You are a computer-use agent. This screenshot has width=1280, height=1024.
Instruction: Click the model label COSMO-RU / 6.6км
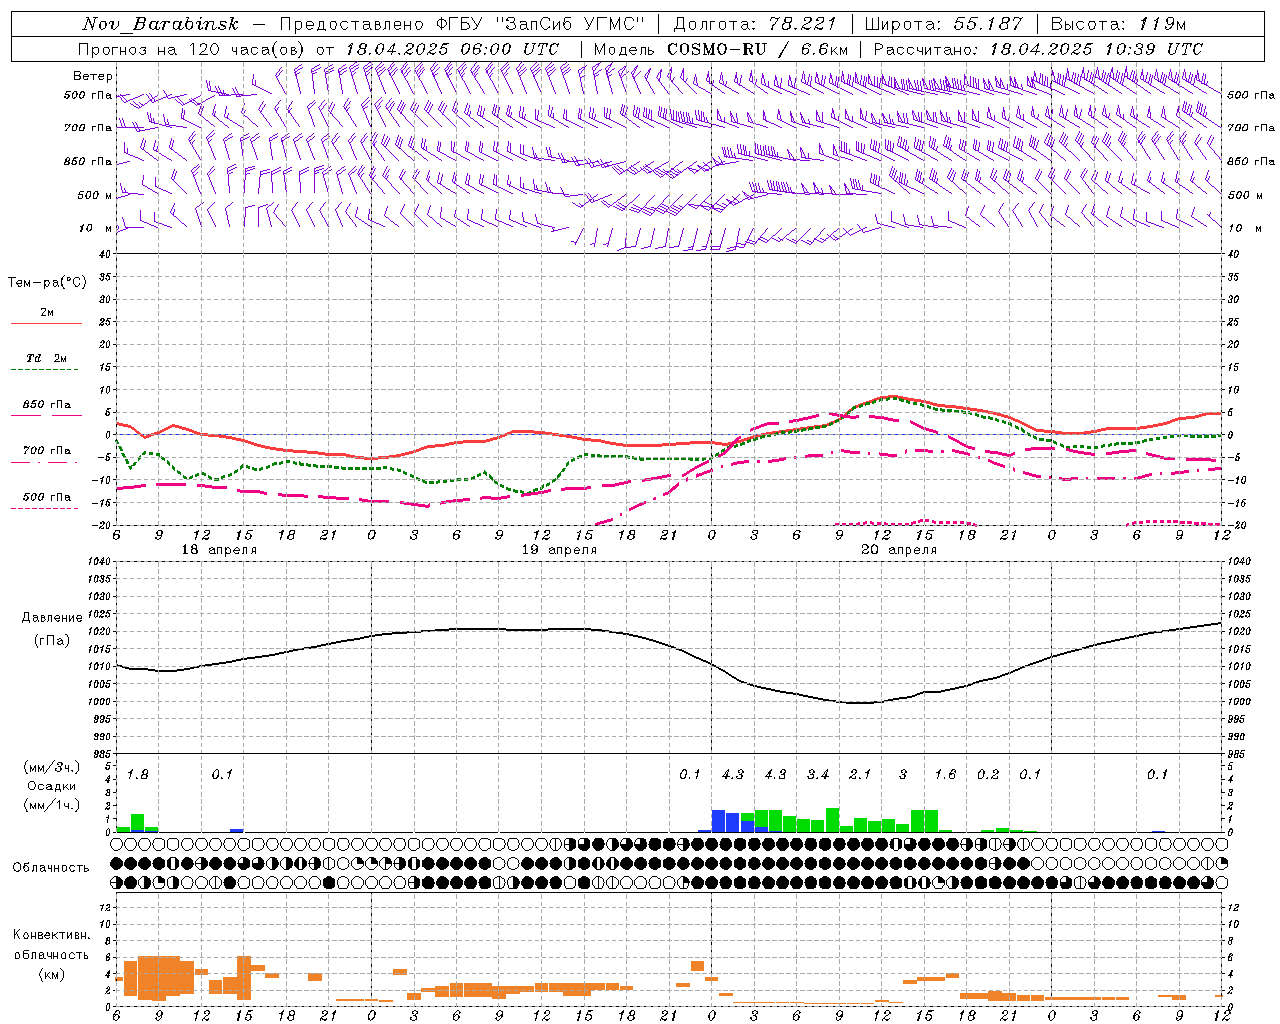pos(757,49)
